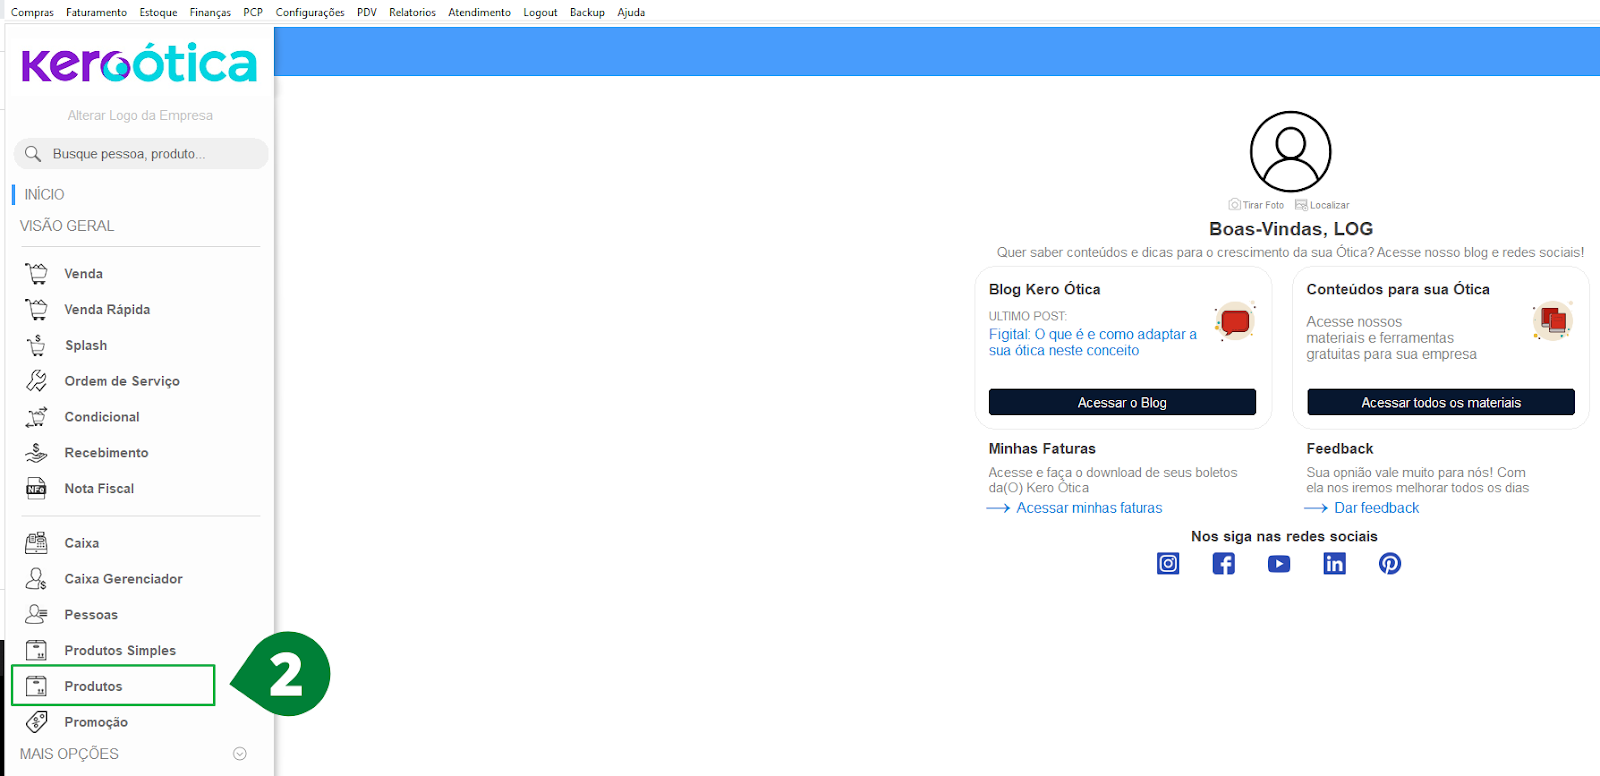Click the Nota Fiscal NFe icon
1600x776 pixels.
(x=36, y=488)
